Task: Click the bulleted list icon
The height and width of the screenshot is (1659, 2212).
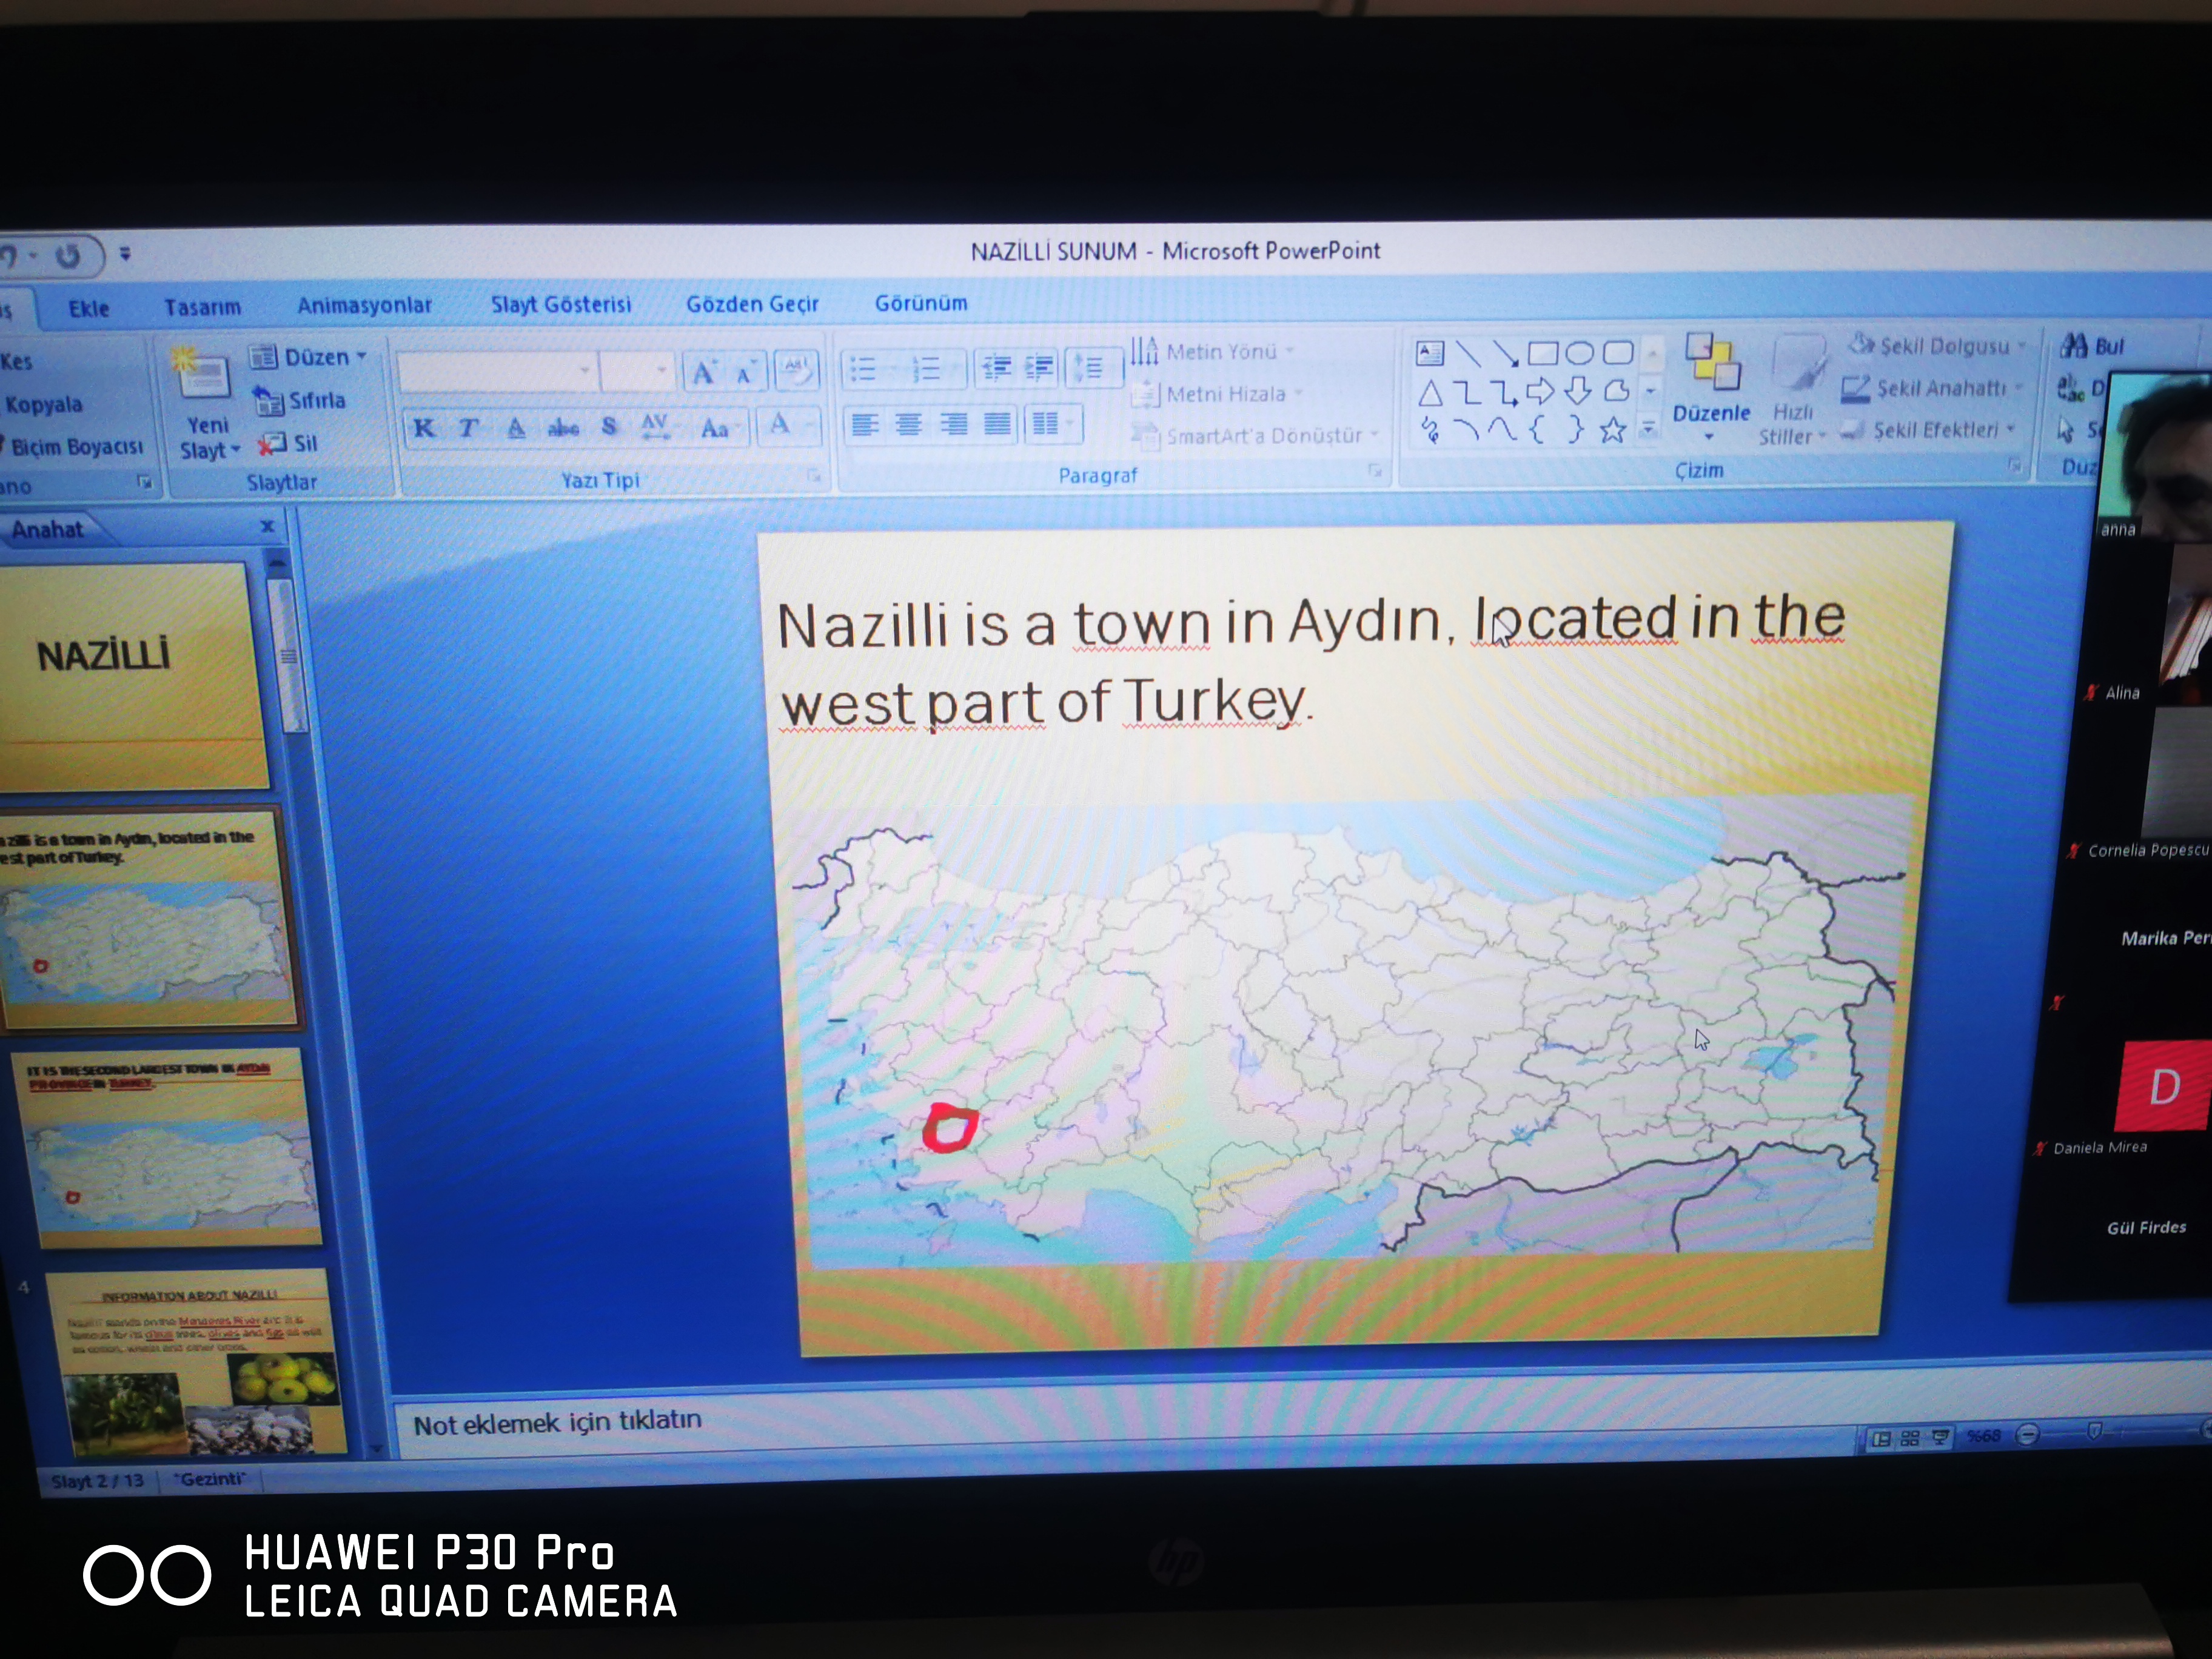Action: [862, 369]
